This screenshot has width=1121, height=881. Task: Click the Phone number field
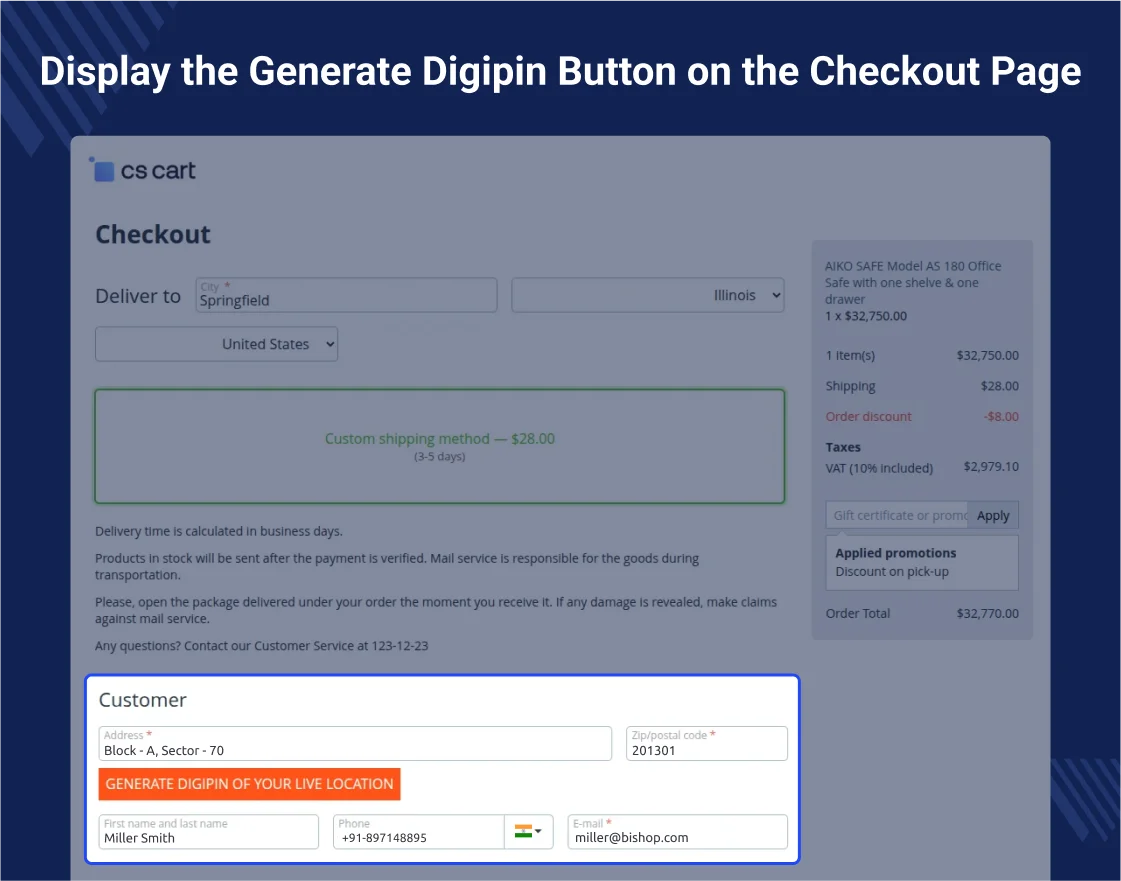tap(418, 832)
